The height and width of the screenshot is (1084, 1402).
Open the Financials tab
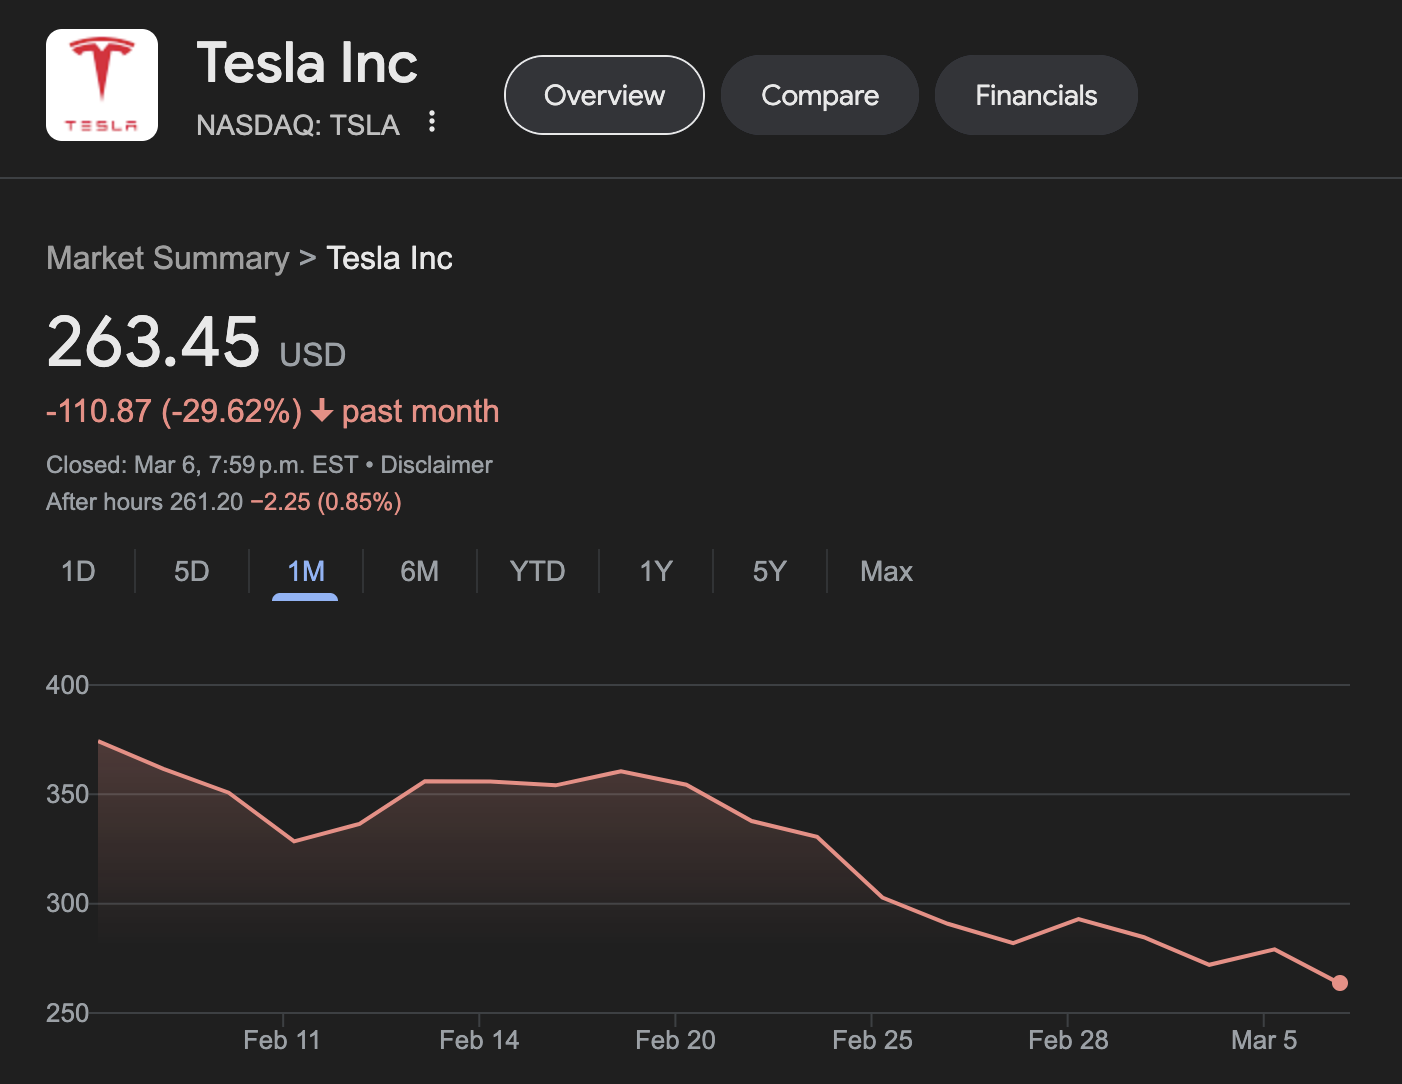point(1036,95)
